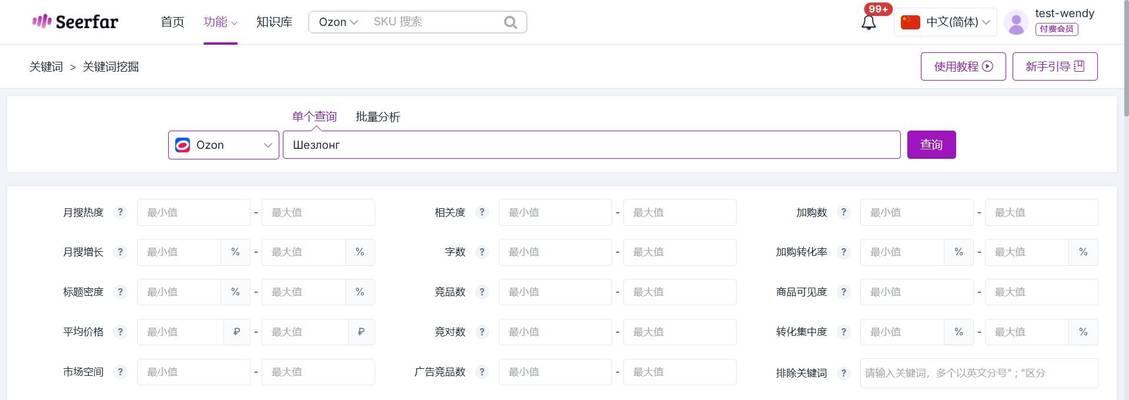
Task: Click 平均价格 maximum value field
Action: click(x=304, y=332)
